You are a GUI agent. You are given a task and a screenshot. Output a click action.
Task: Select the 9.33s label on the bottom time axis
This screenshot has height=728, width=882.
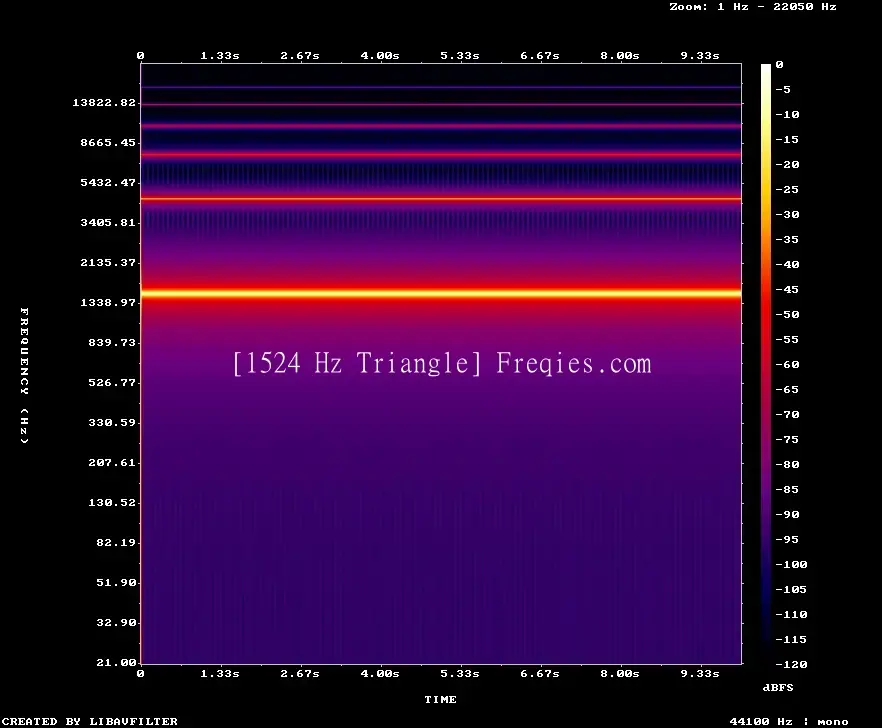pos(700,673)
